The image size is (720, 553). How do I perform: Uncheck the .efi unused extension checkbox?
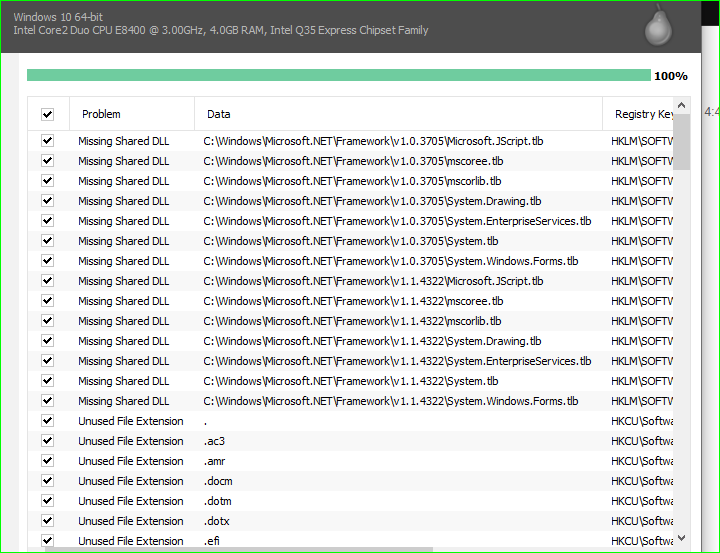point(47,541)
